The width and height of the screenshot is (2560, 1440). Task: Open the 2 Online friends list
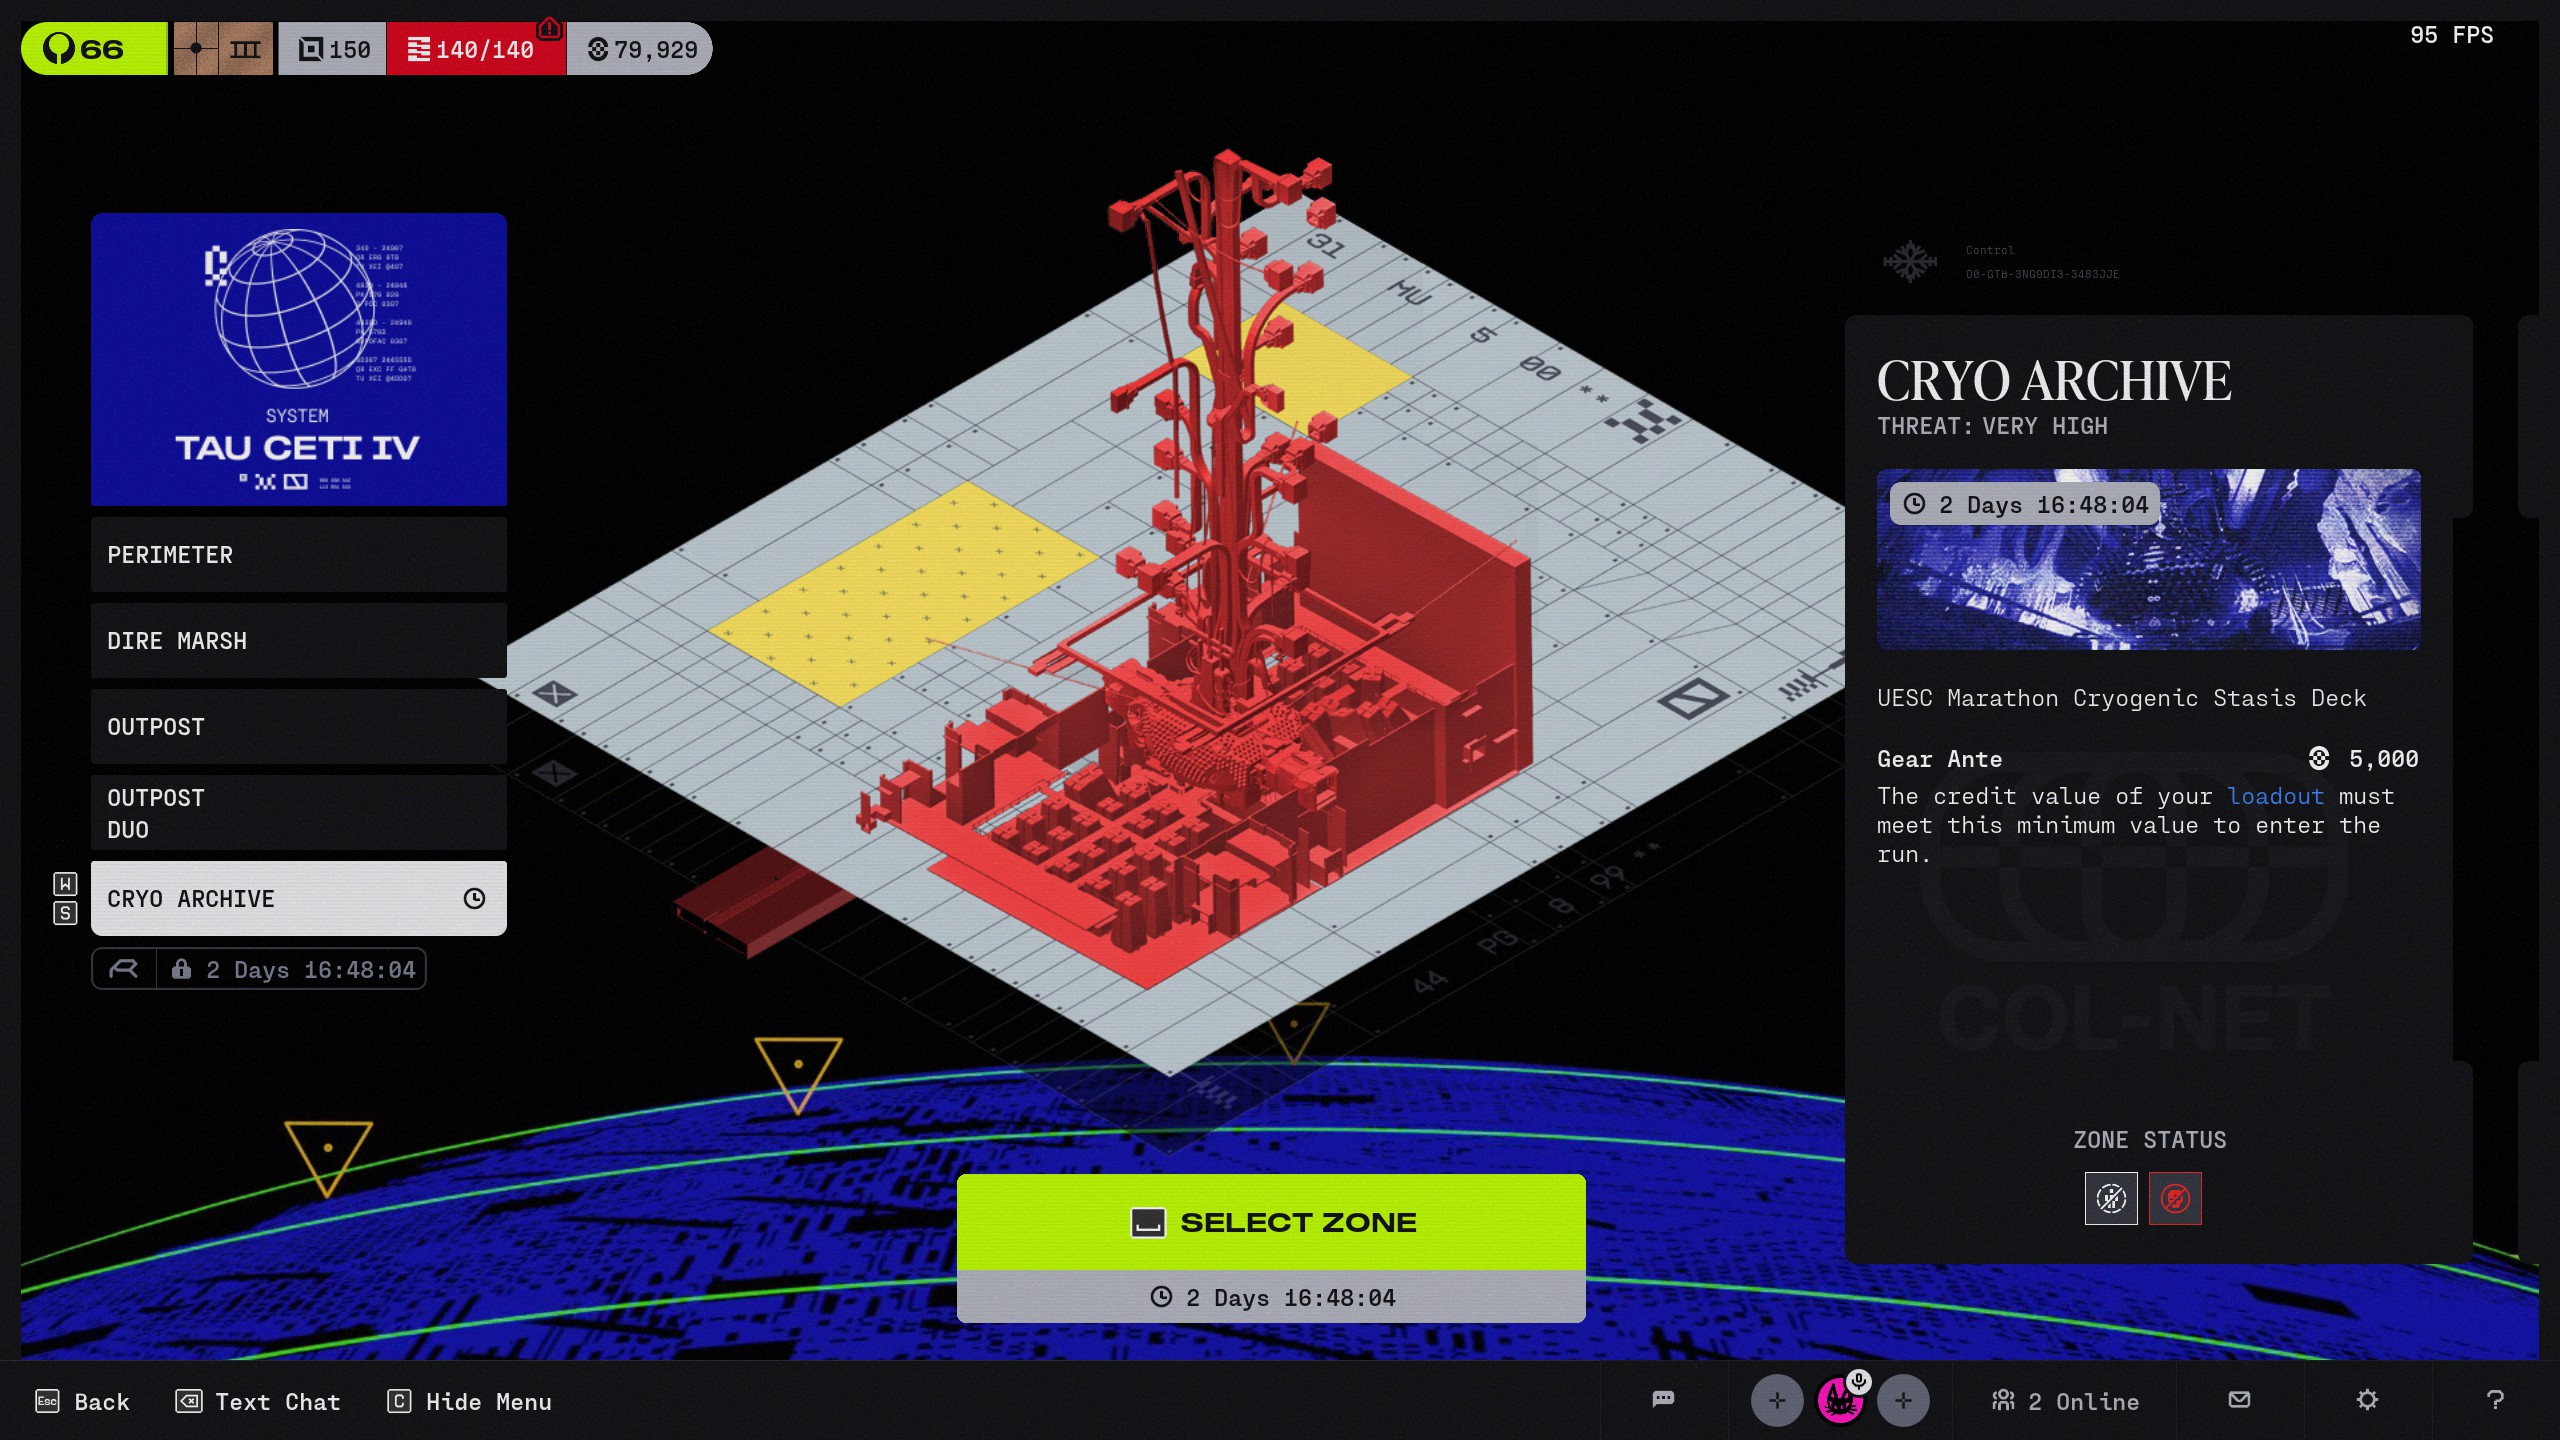(2065, 1401)
